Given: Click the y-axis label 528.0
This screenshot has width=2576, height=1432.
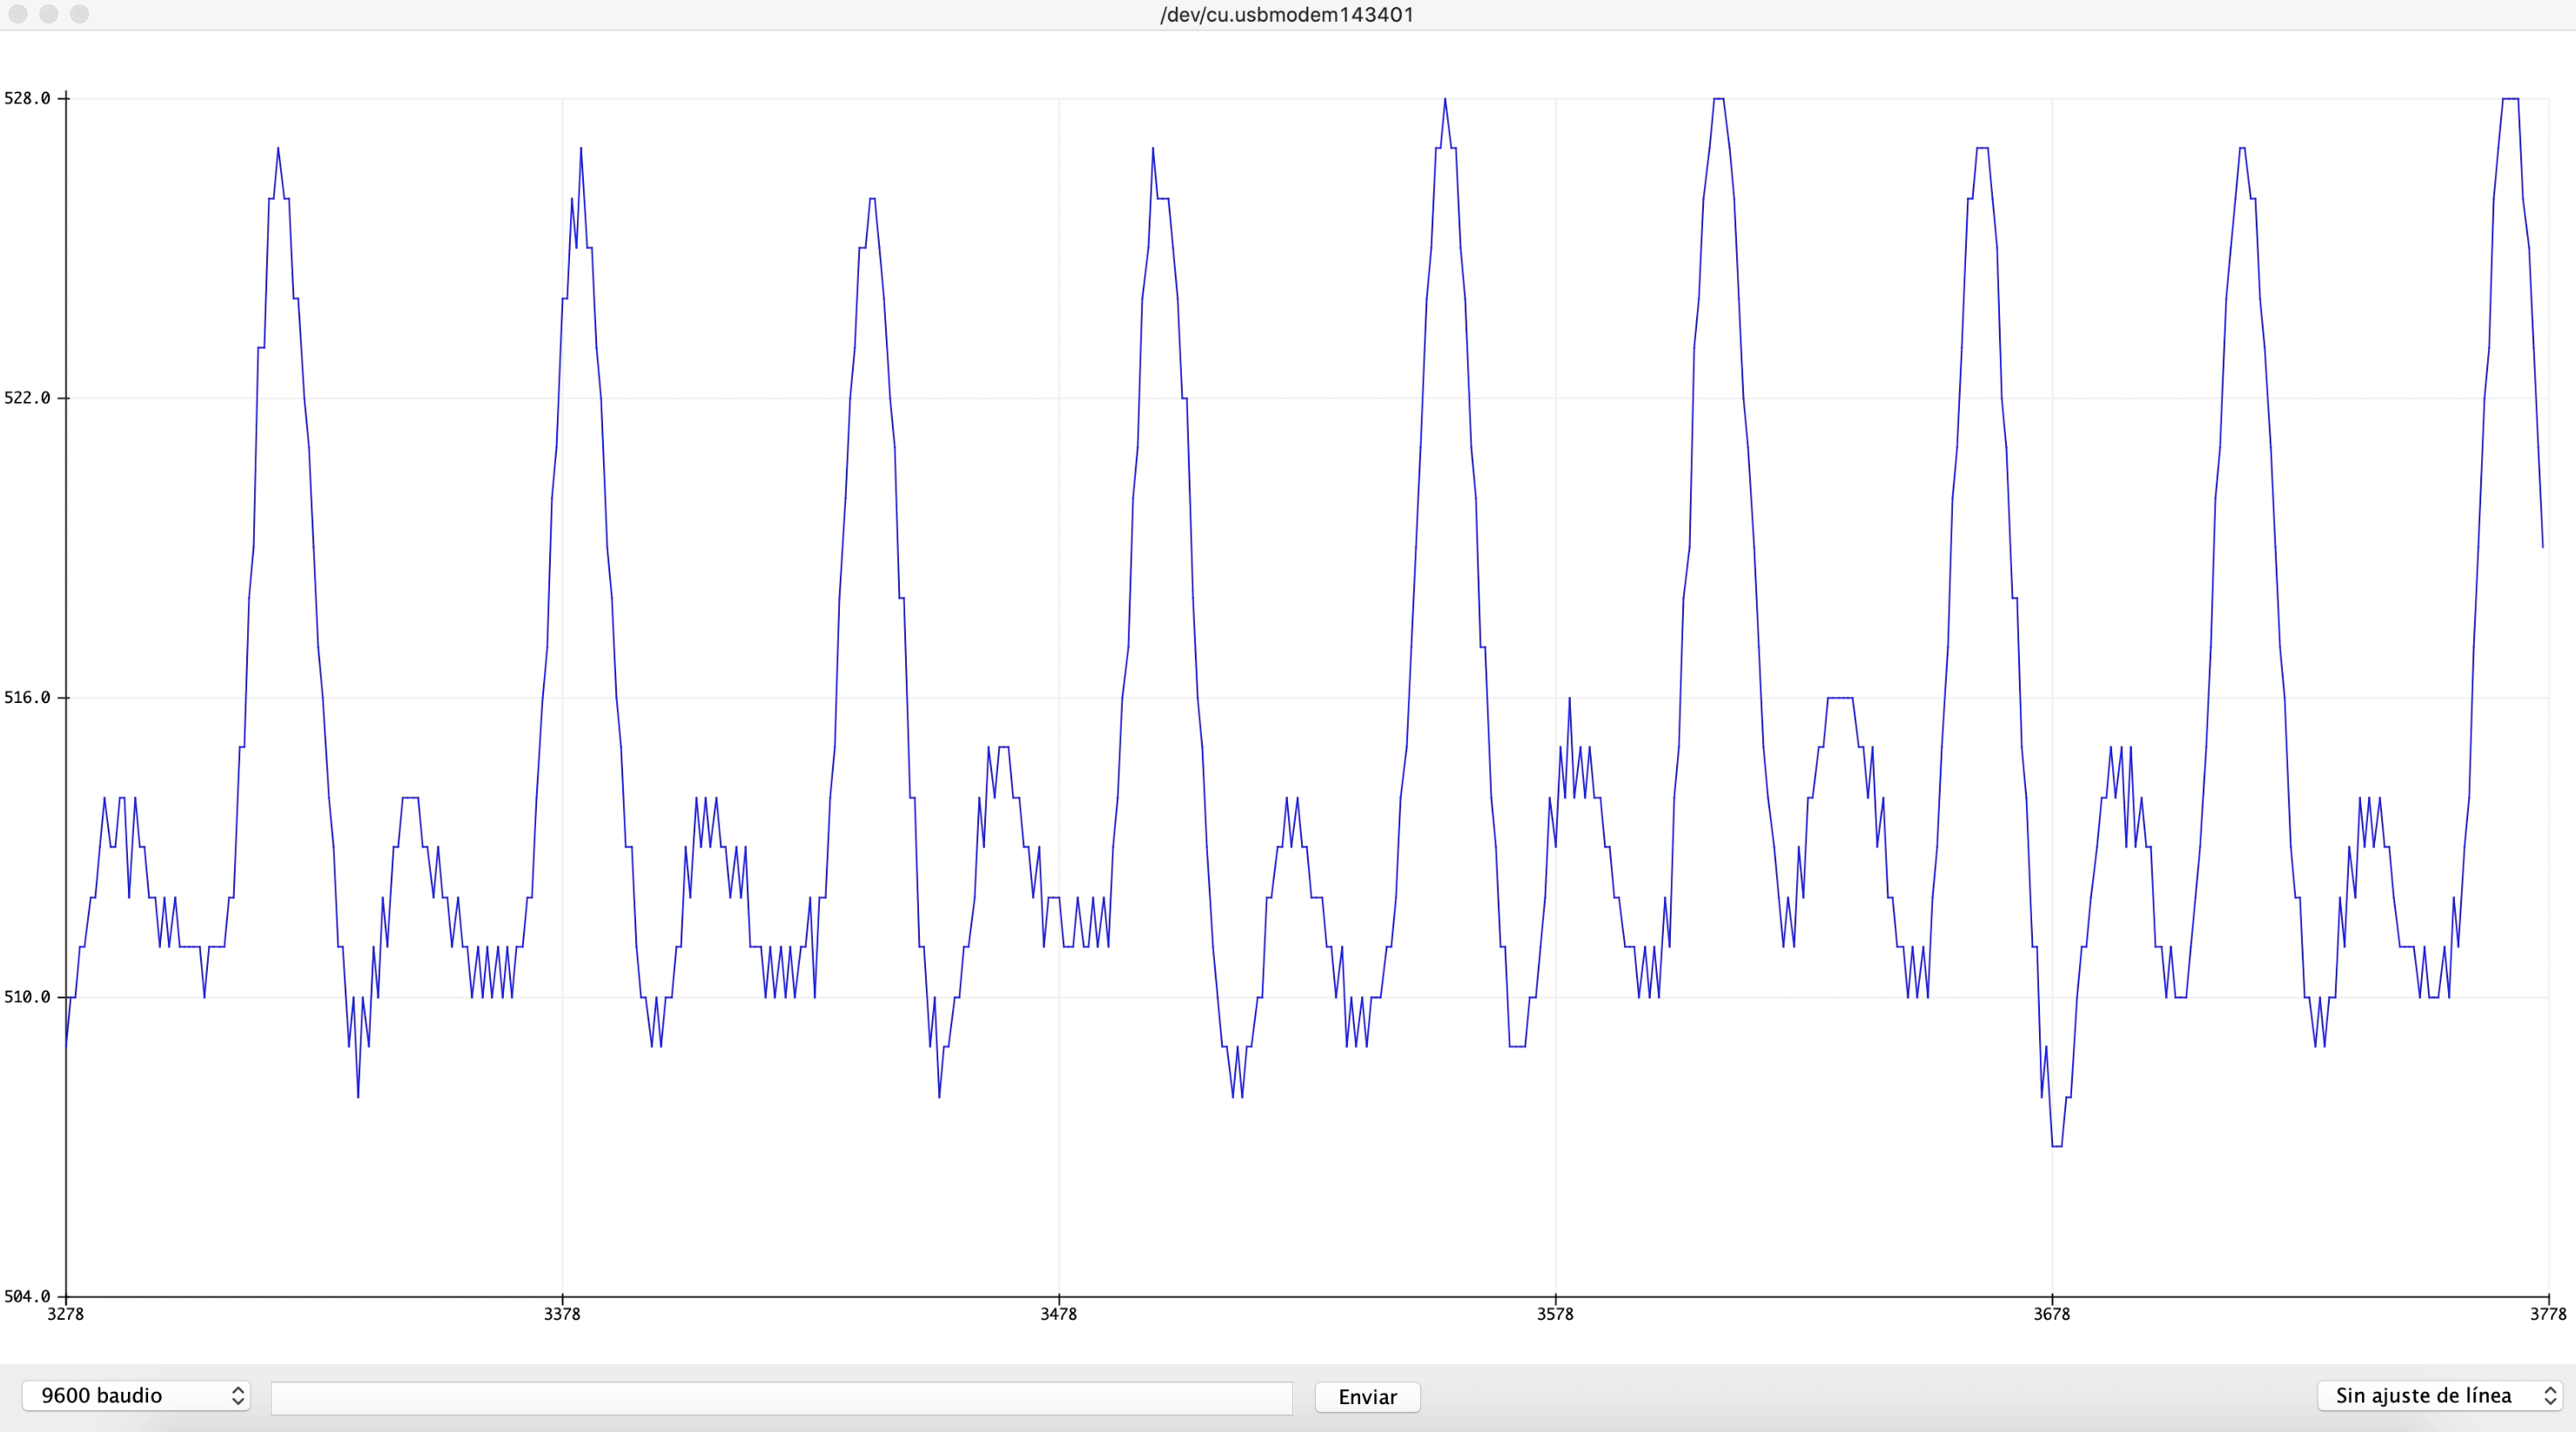Looking at the screenshot, I should point(27,98).
